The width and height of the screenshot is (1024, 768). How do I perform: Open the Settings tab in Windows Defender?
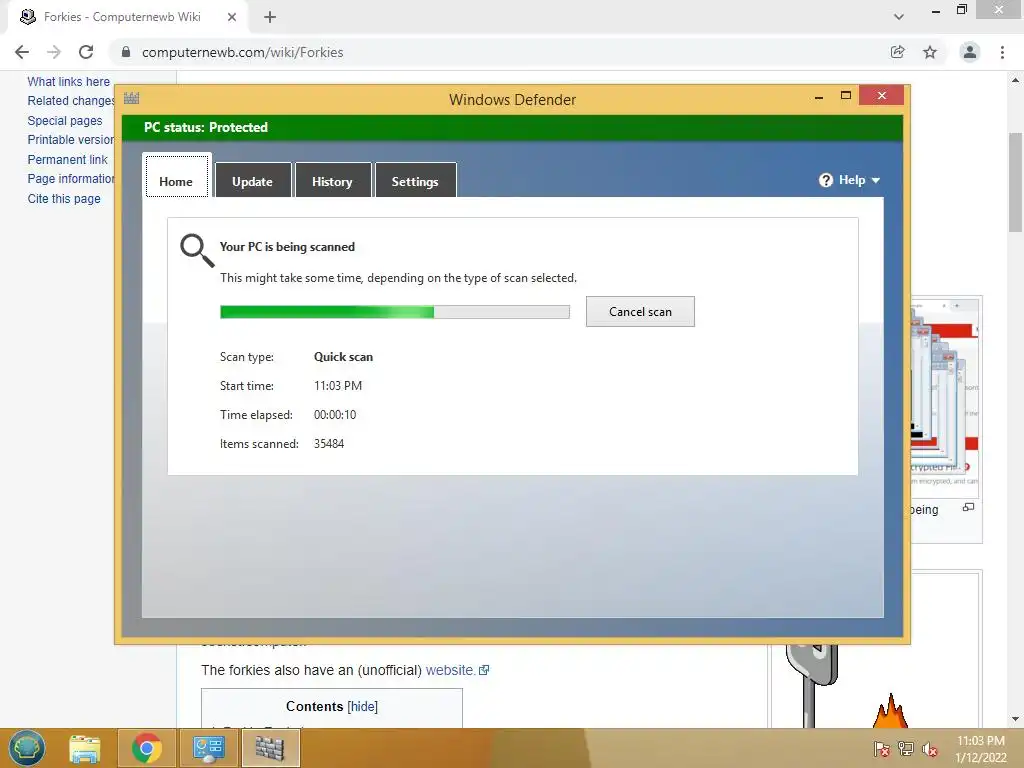coord(415,181)
